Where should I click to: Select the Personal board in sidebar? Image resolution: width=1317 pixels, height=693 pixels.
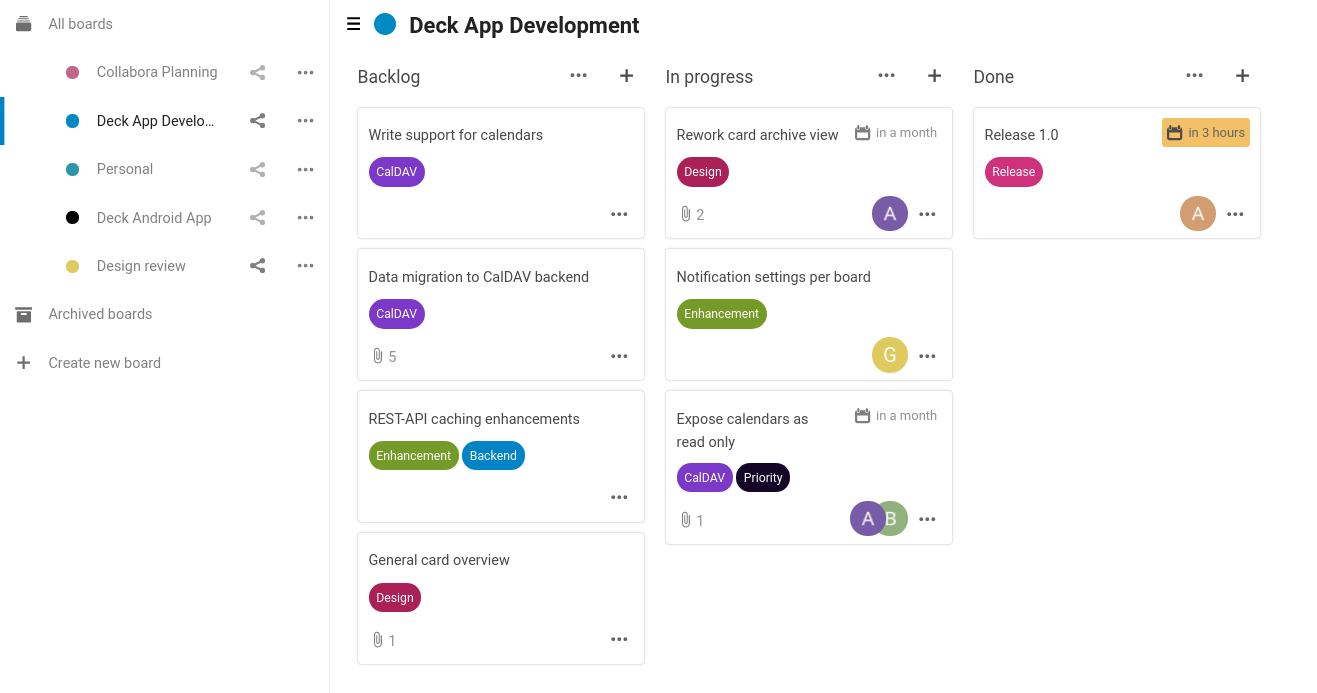[125, 169]
